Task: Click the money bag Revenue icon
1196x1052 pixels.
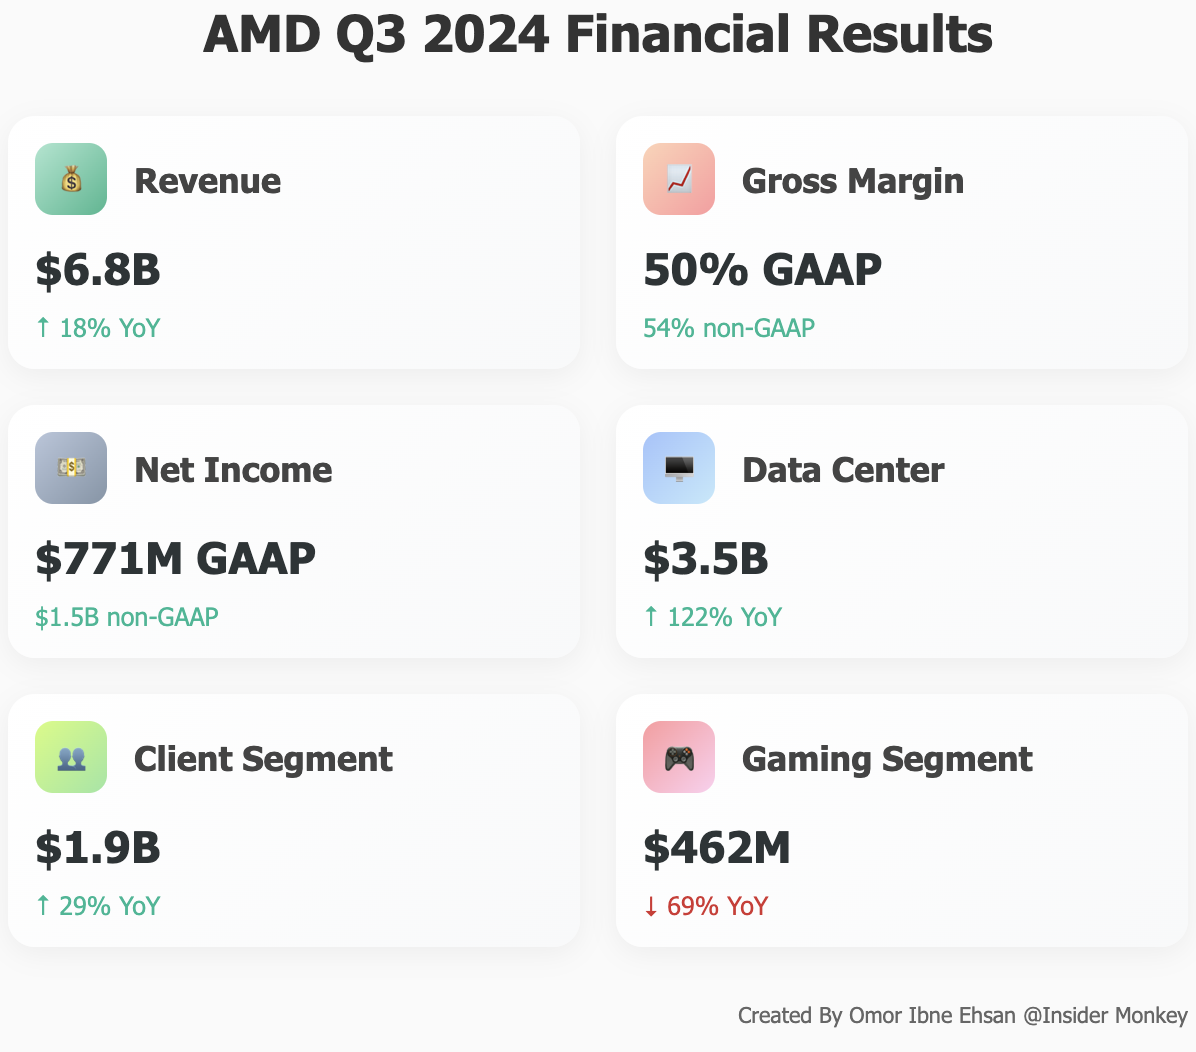Action: pos(71,179)
